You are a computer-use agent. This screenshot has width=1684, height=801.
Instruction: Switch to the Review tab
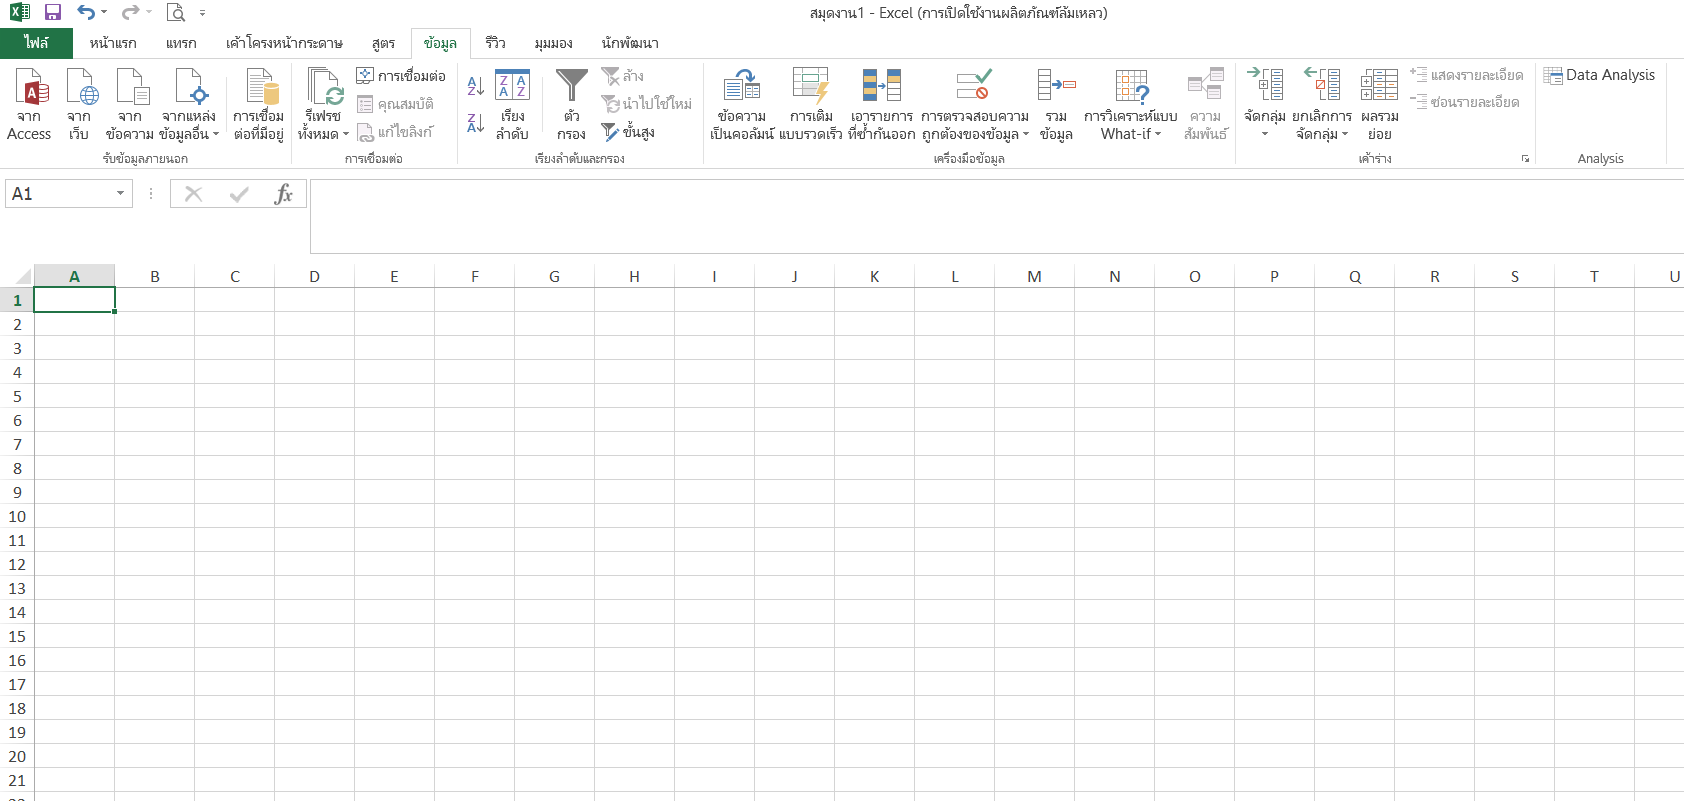point(495,43)
